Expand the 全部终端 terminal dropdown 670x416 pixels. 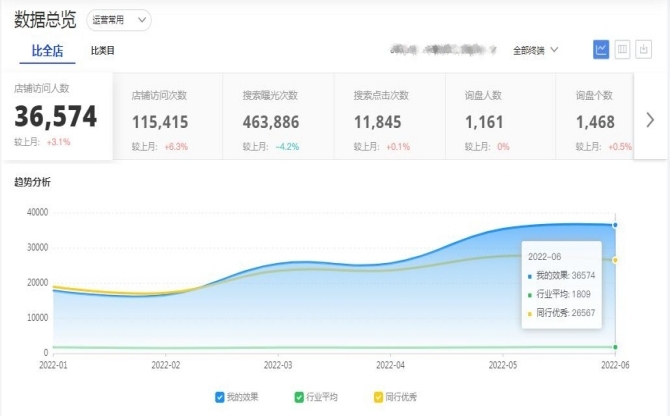point(535,49)
